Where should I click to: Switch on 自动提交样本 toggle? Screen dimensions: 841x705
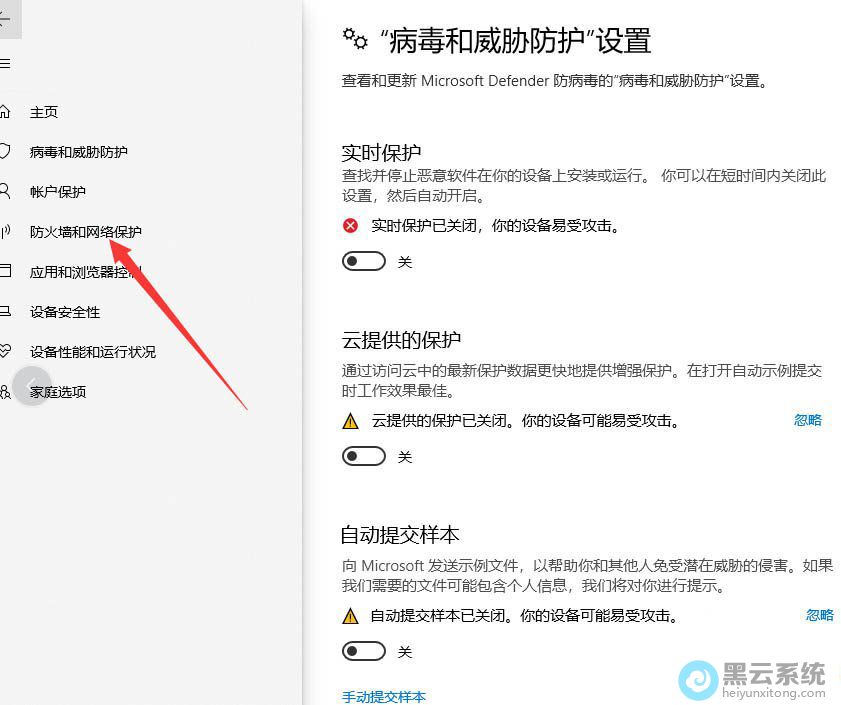(x=364, y=651)
